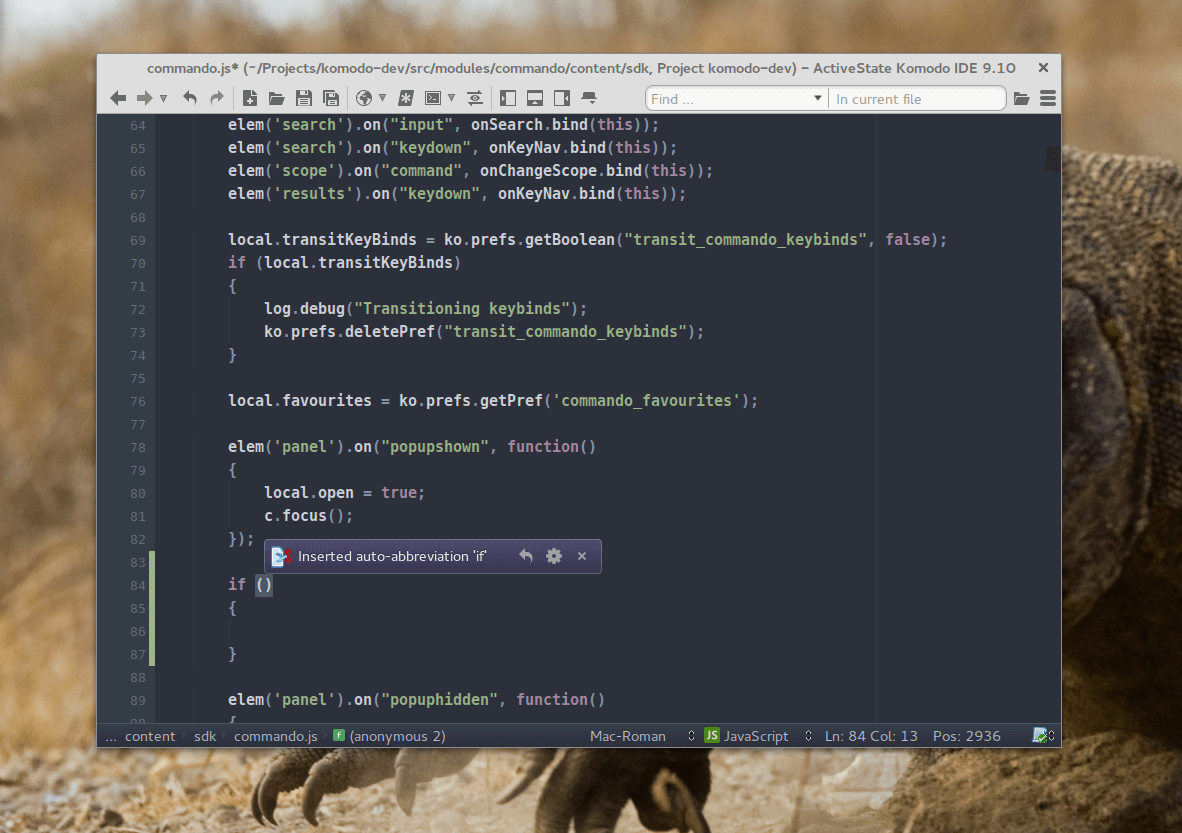
Task: Open the folder icon beside the search box
Action: 1021,99
